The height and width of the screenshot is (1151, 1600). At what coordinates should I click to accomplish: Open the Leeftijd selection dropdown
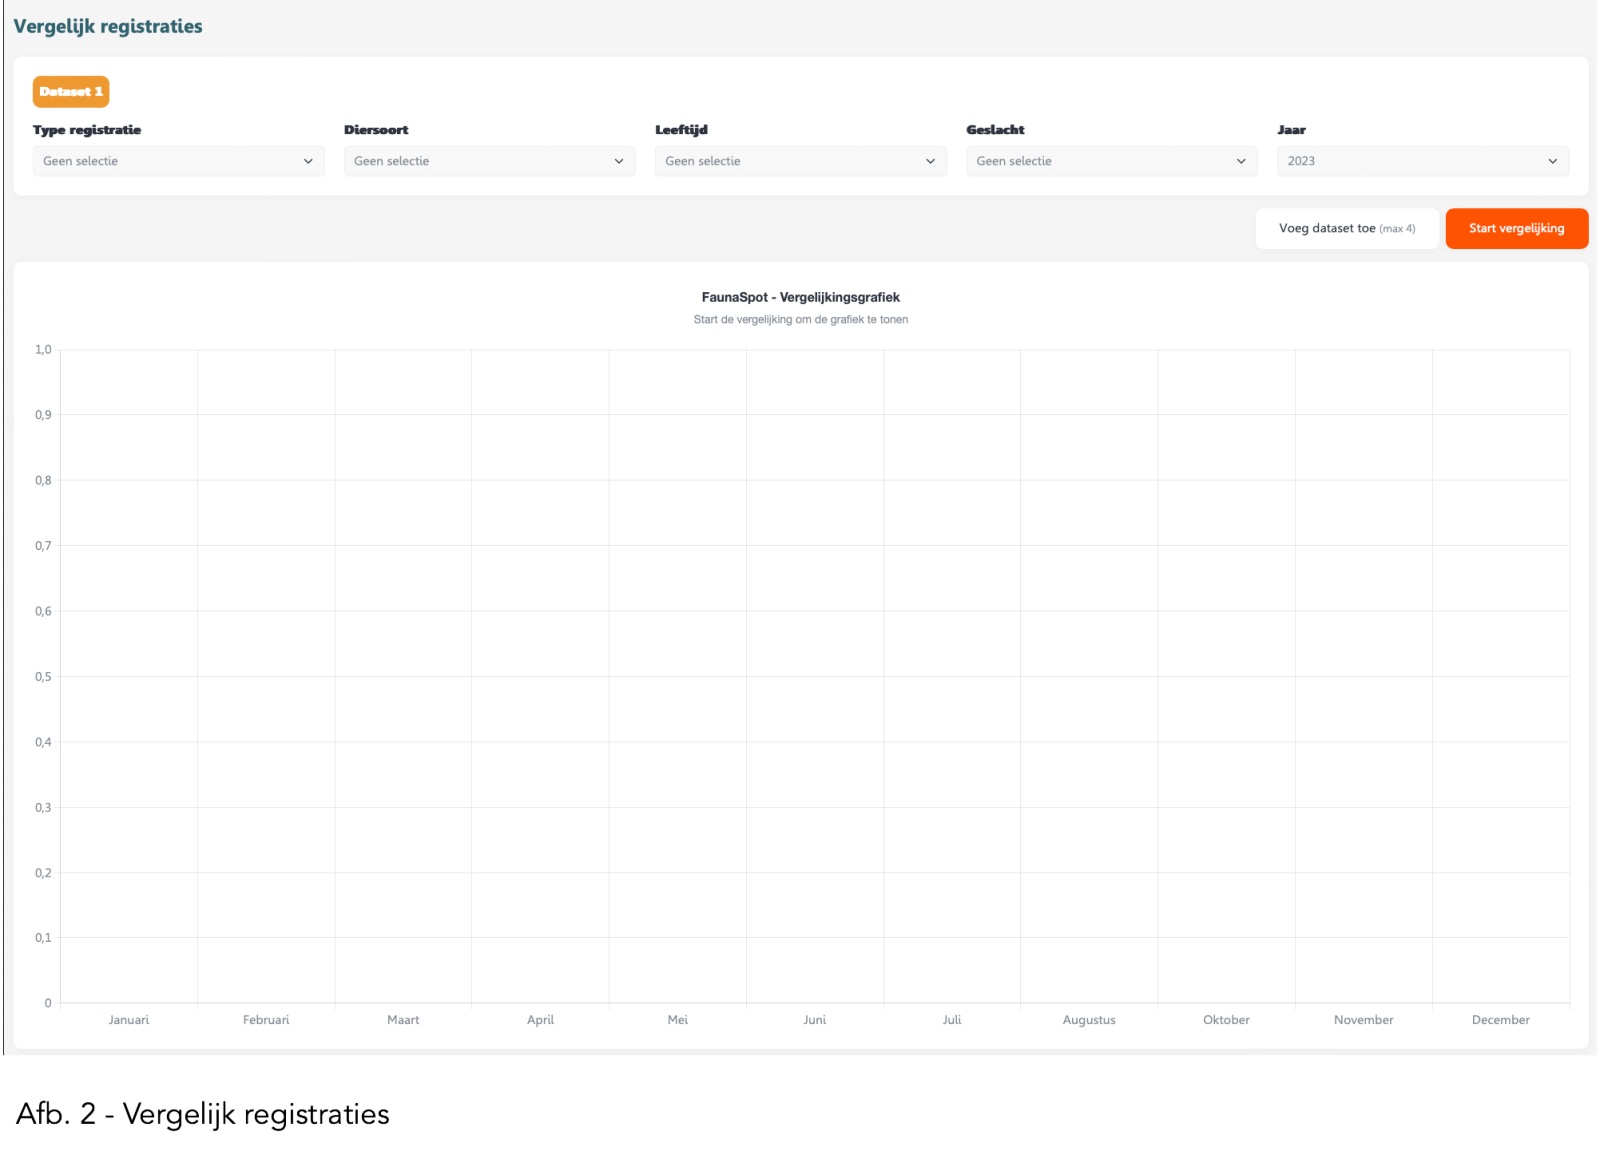tap(800, 161)
